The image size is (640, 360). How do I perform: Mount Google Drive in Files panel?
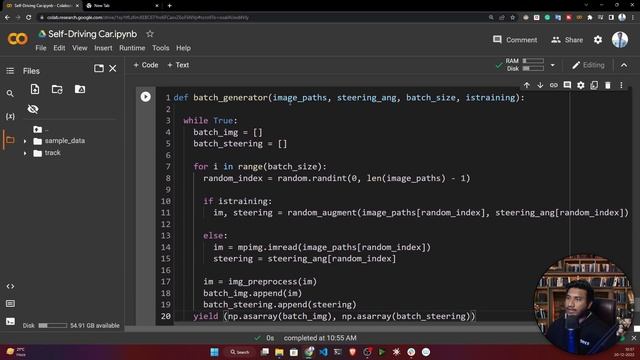80,89
